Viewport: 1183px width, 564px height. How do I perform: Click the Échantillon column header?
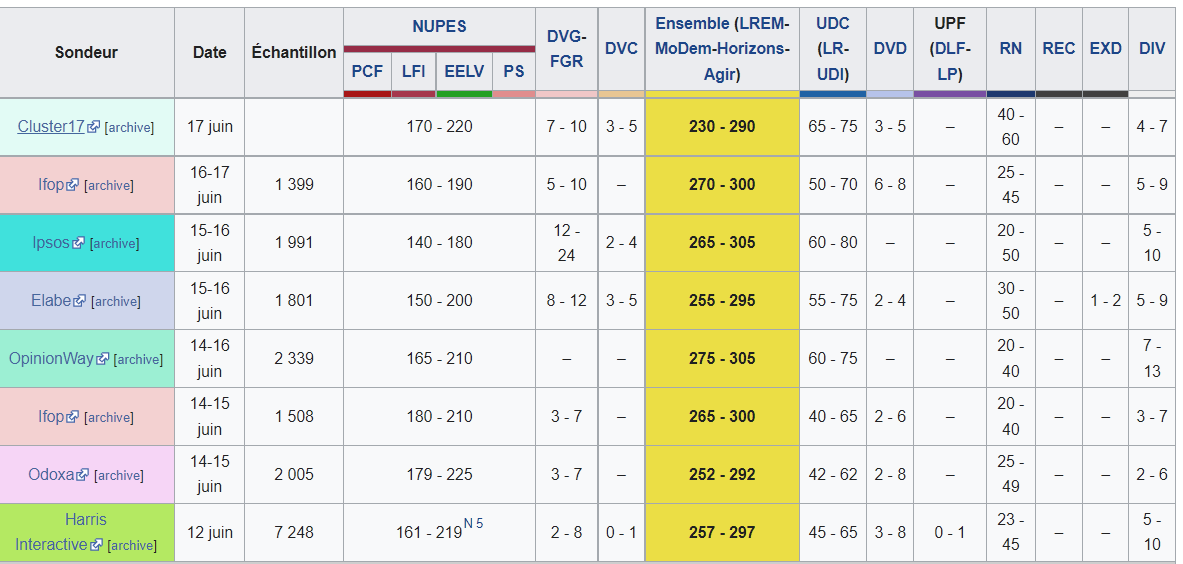click(294, 52)
